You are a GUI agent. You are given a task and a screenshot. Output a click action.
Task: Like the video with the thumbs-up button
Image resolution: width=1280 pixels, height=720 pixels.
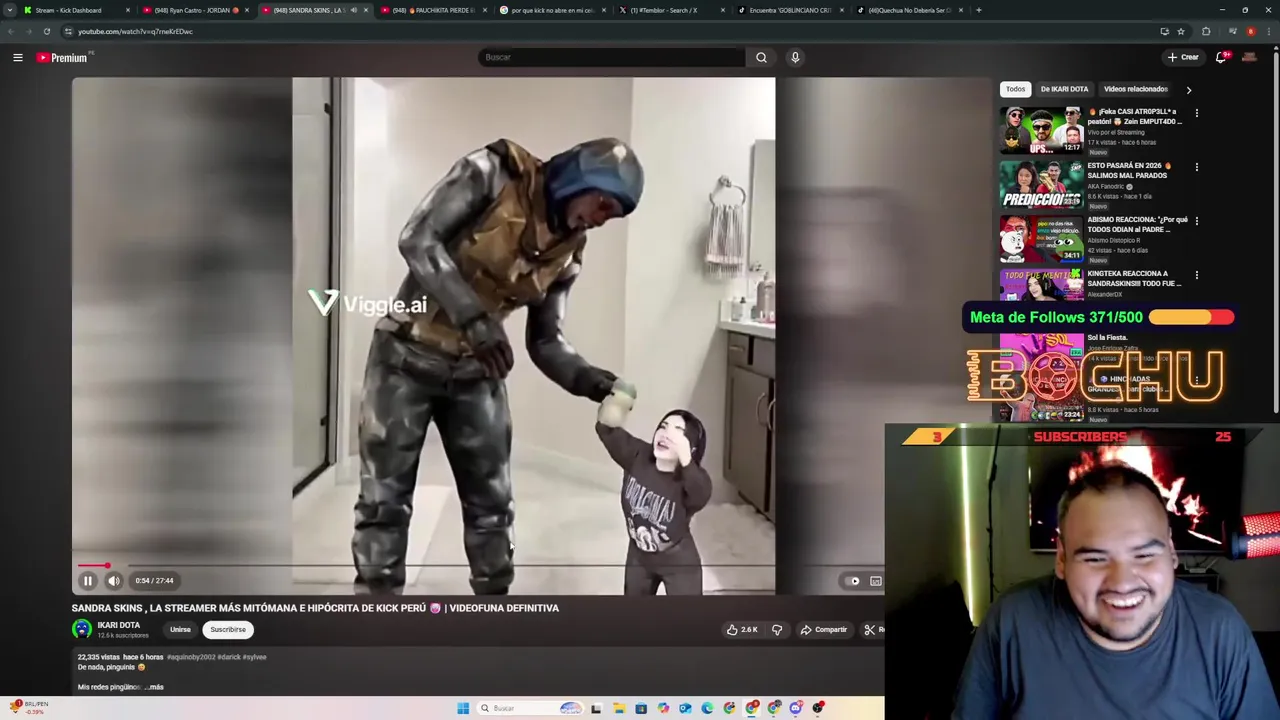(x=742, y=630)
